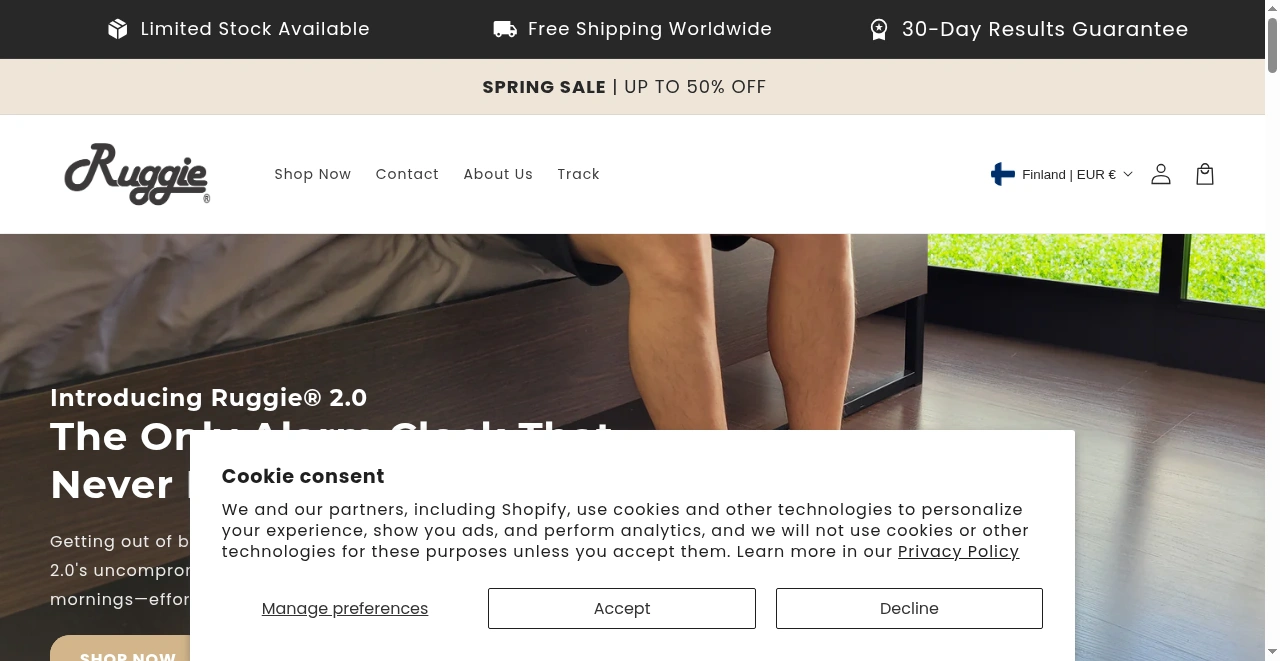Decline the cookie consent
Viewport: 1280px width, 661px height.
[x=908, y=608]
